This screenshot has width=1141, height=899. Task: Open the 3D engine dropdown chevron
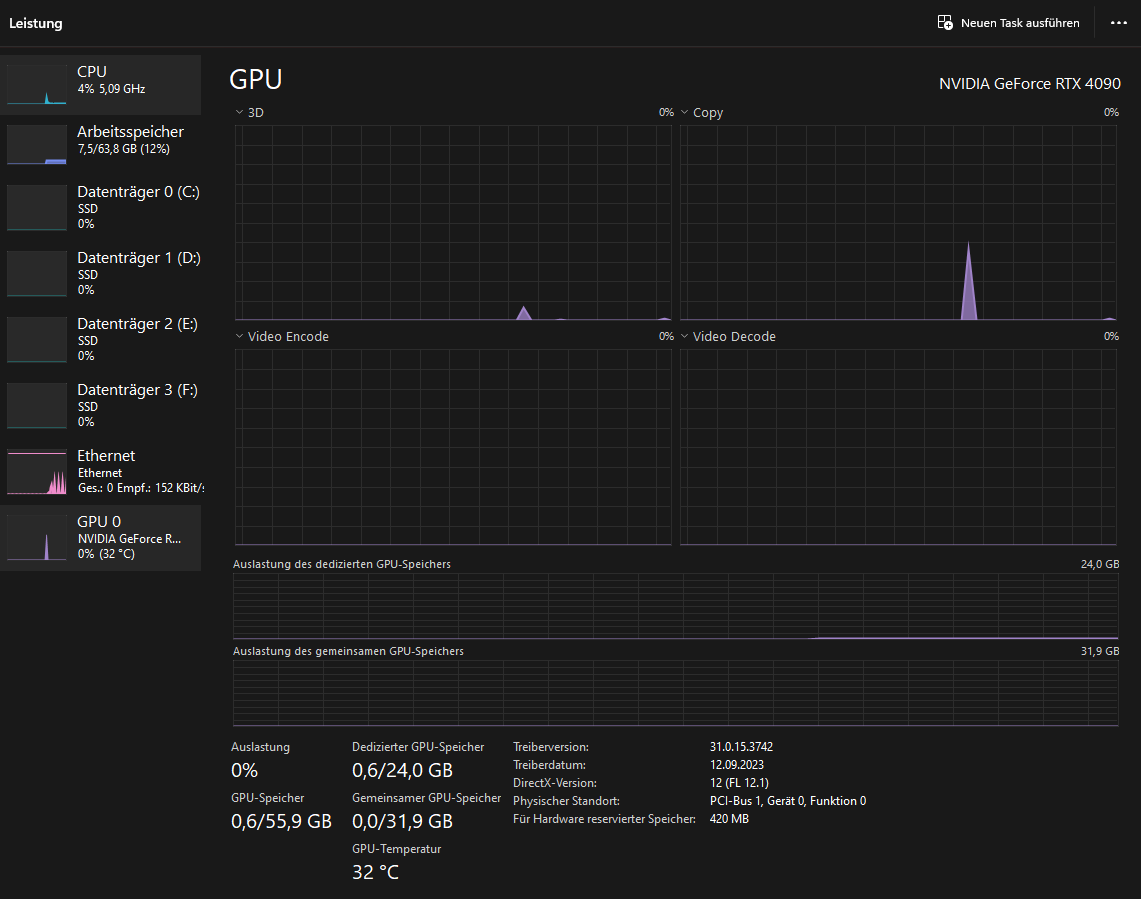239,112
